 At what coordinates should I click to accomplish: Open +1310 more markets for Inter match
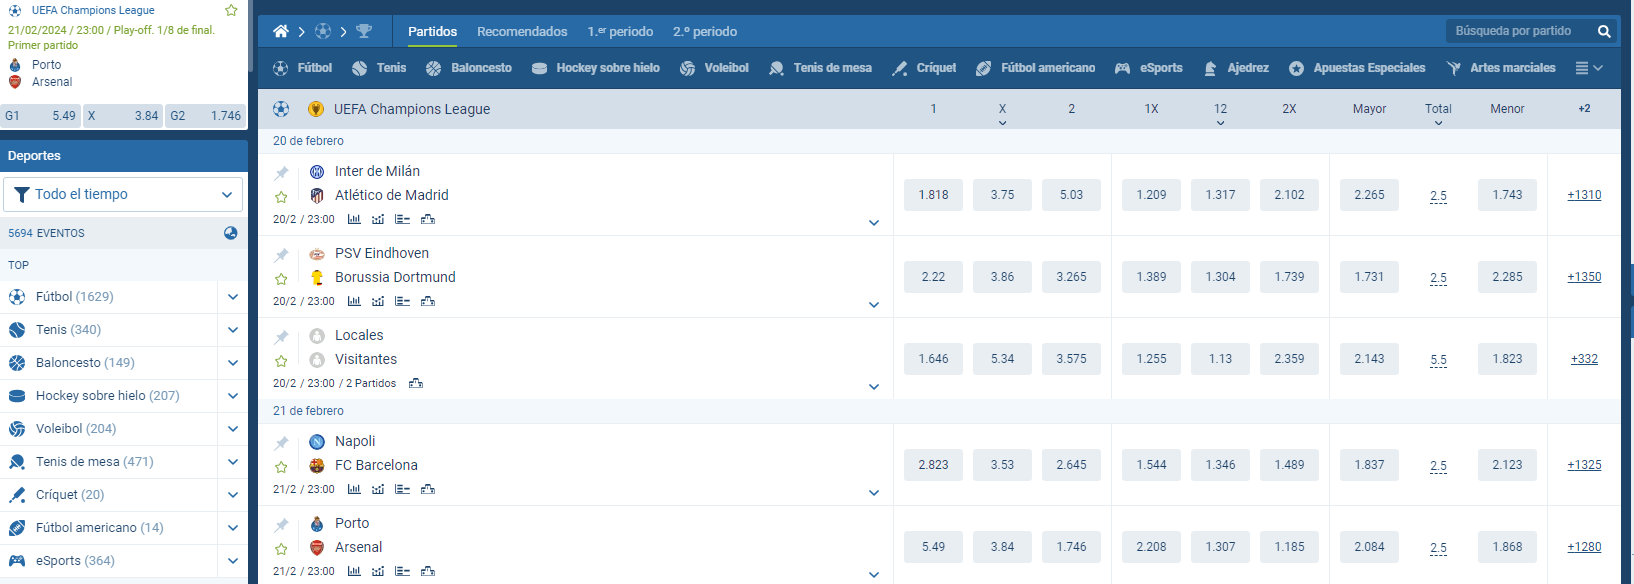pos(1584,195)
